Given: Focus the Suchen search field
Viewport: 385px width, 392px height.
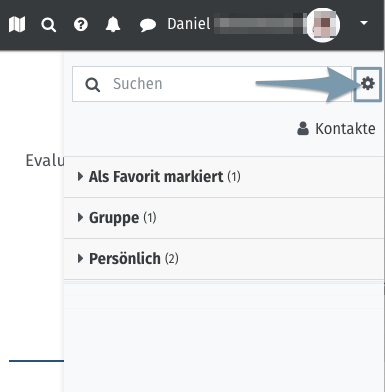Looking at the screenshot, I should [212, 84].
